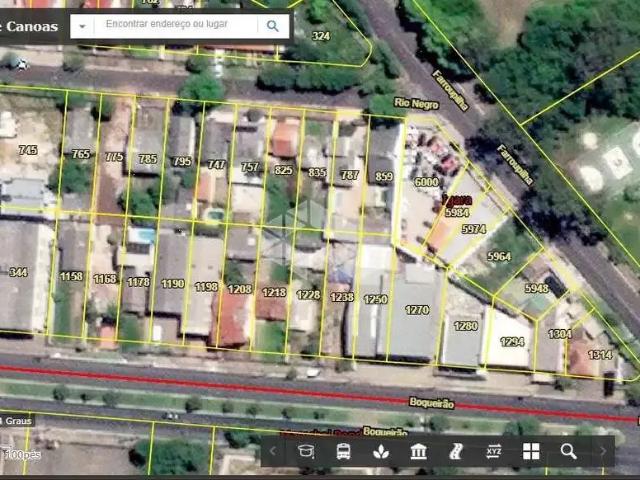Click the '100pés' scale bar label

(x=22, y=455)
